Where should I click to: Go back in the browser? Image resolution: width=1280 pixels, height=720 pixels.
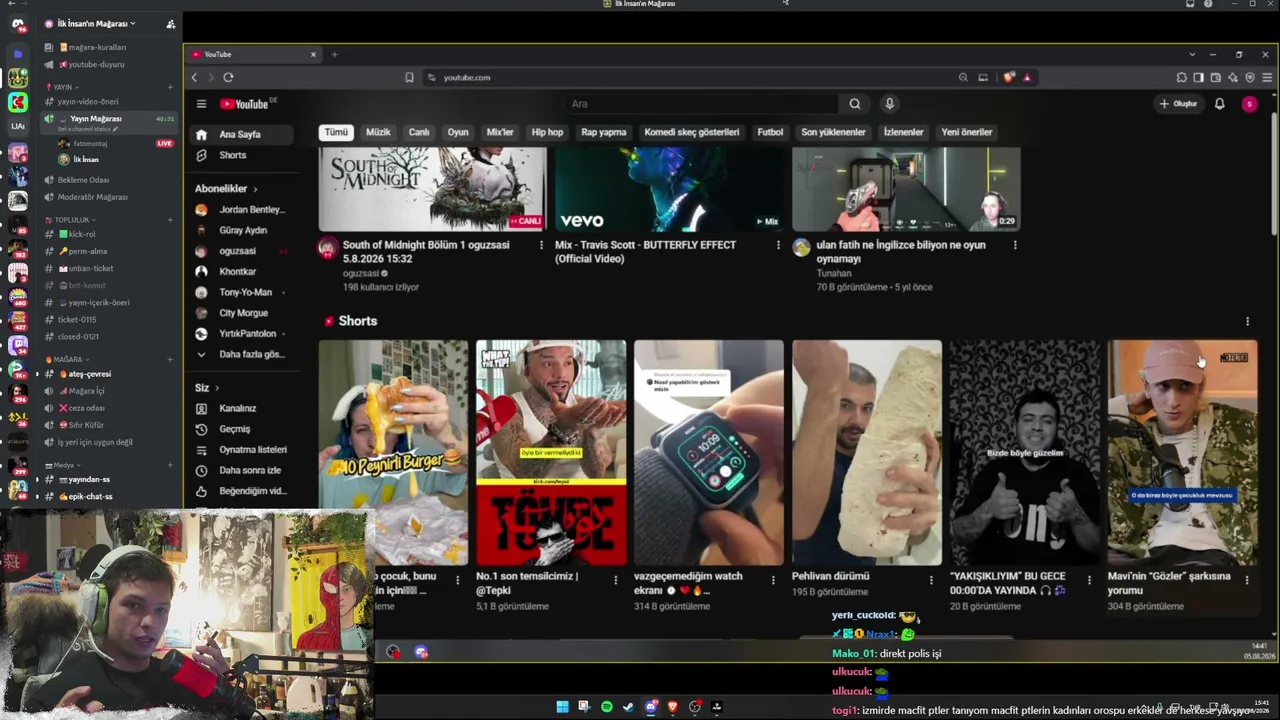point(195,77)
